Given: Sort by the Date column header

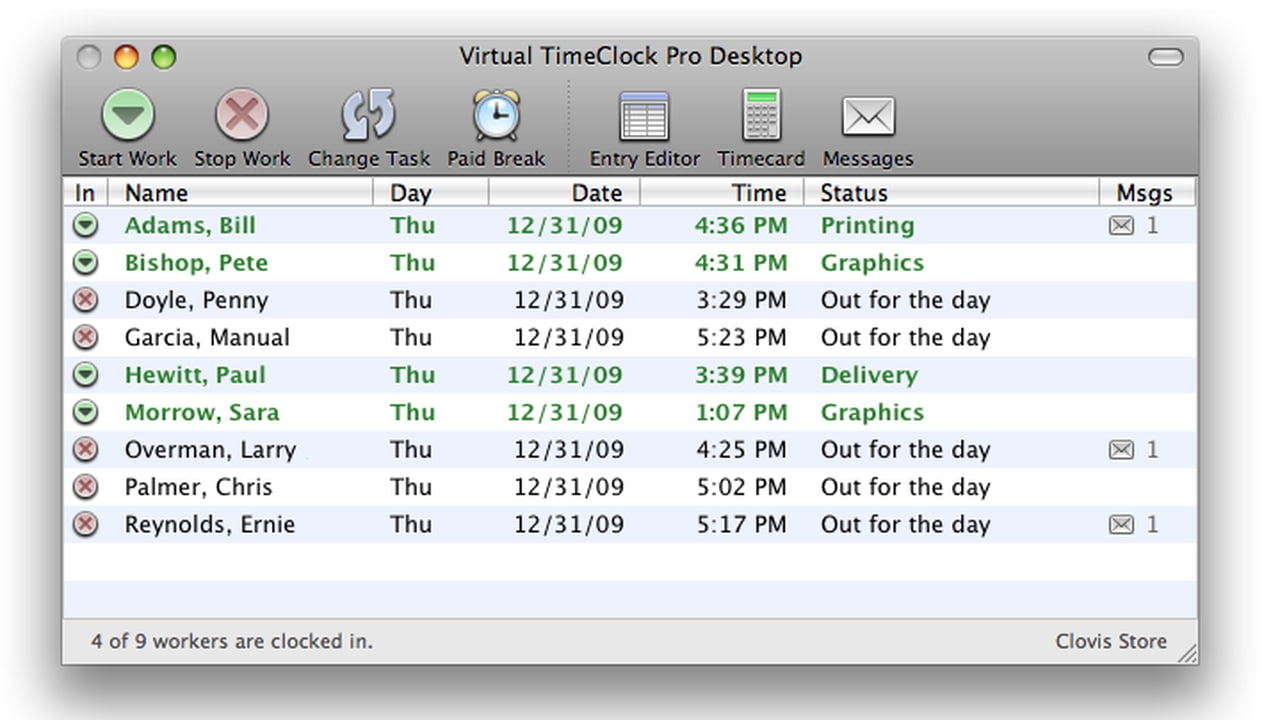Looking at the screenshot, I should point(565,193).
